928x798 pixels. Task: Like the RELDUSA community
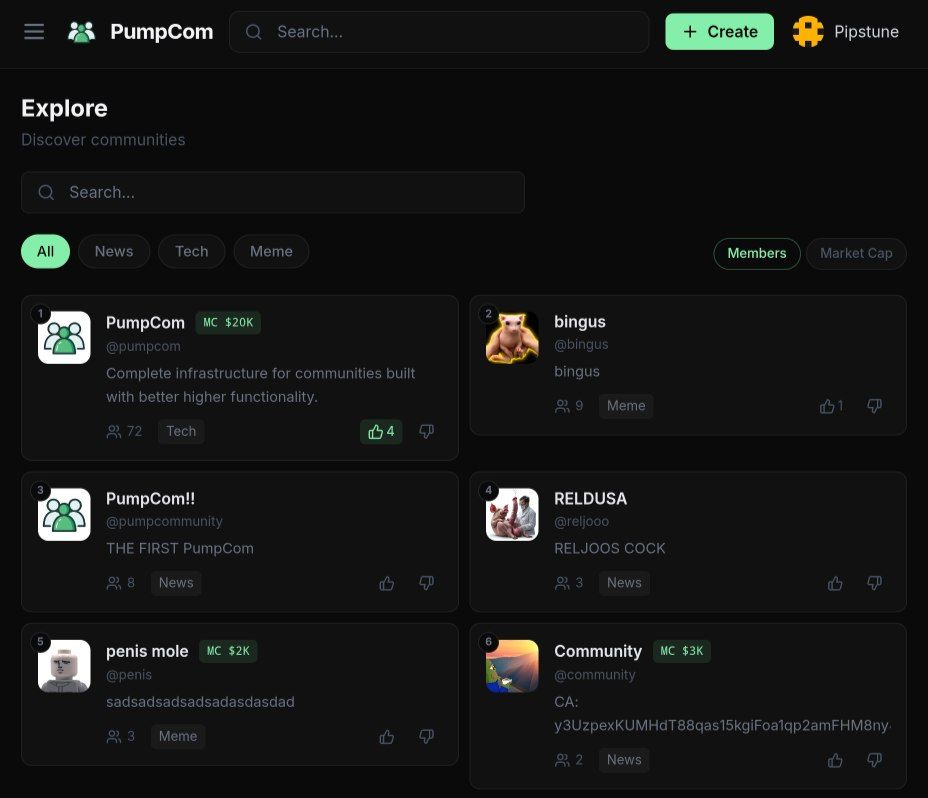coord(834,583)
